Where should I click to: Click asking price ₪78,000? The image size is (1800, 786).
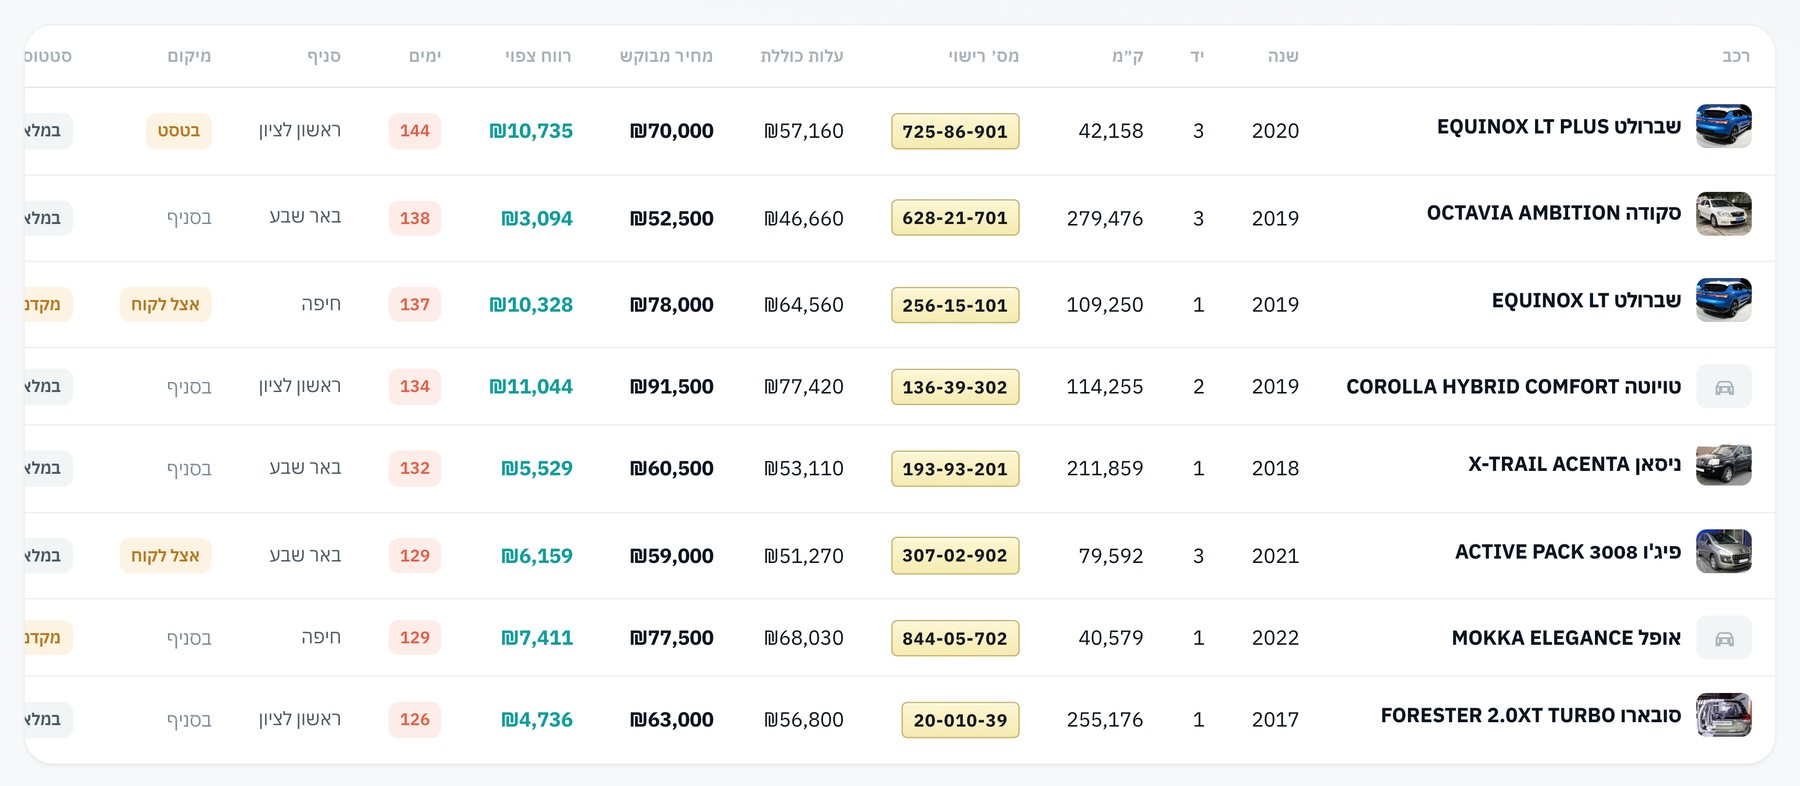point(672,305)
